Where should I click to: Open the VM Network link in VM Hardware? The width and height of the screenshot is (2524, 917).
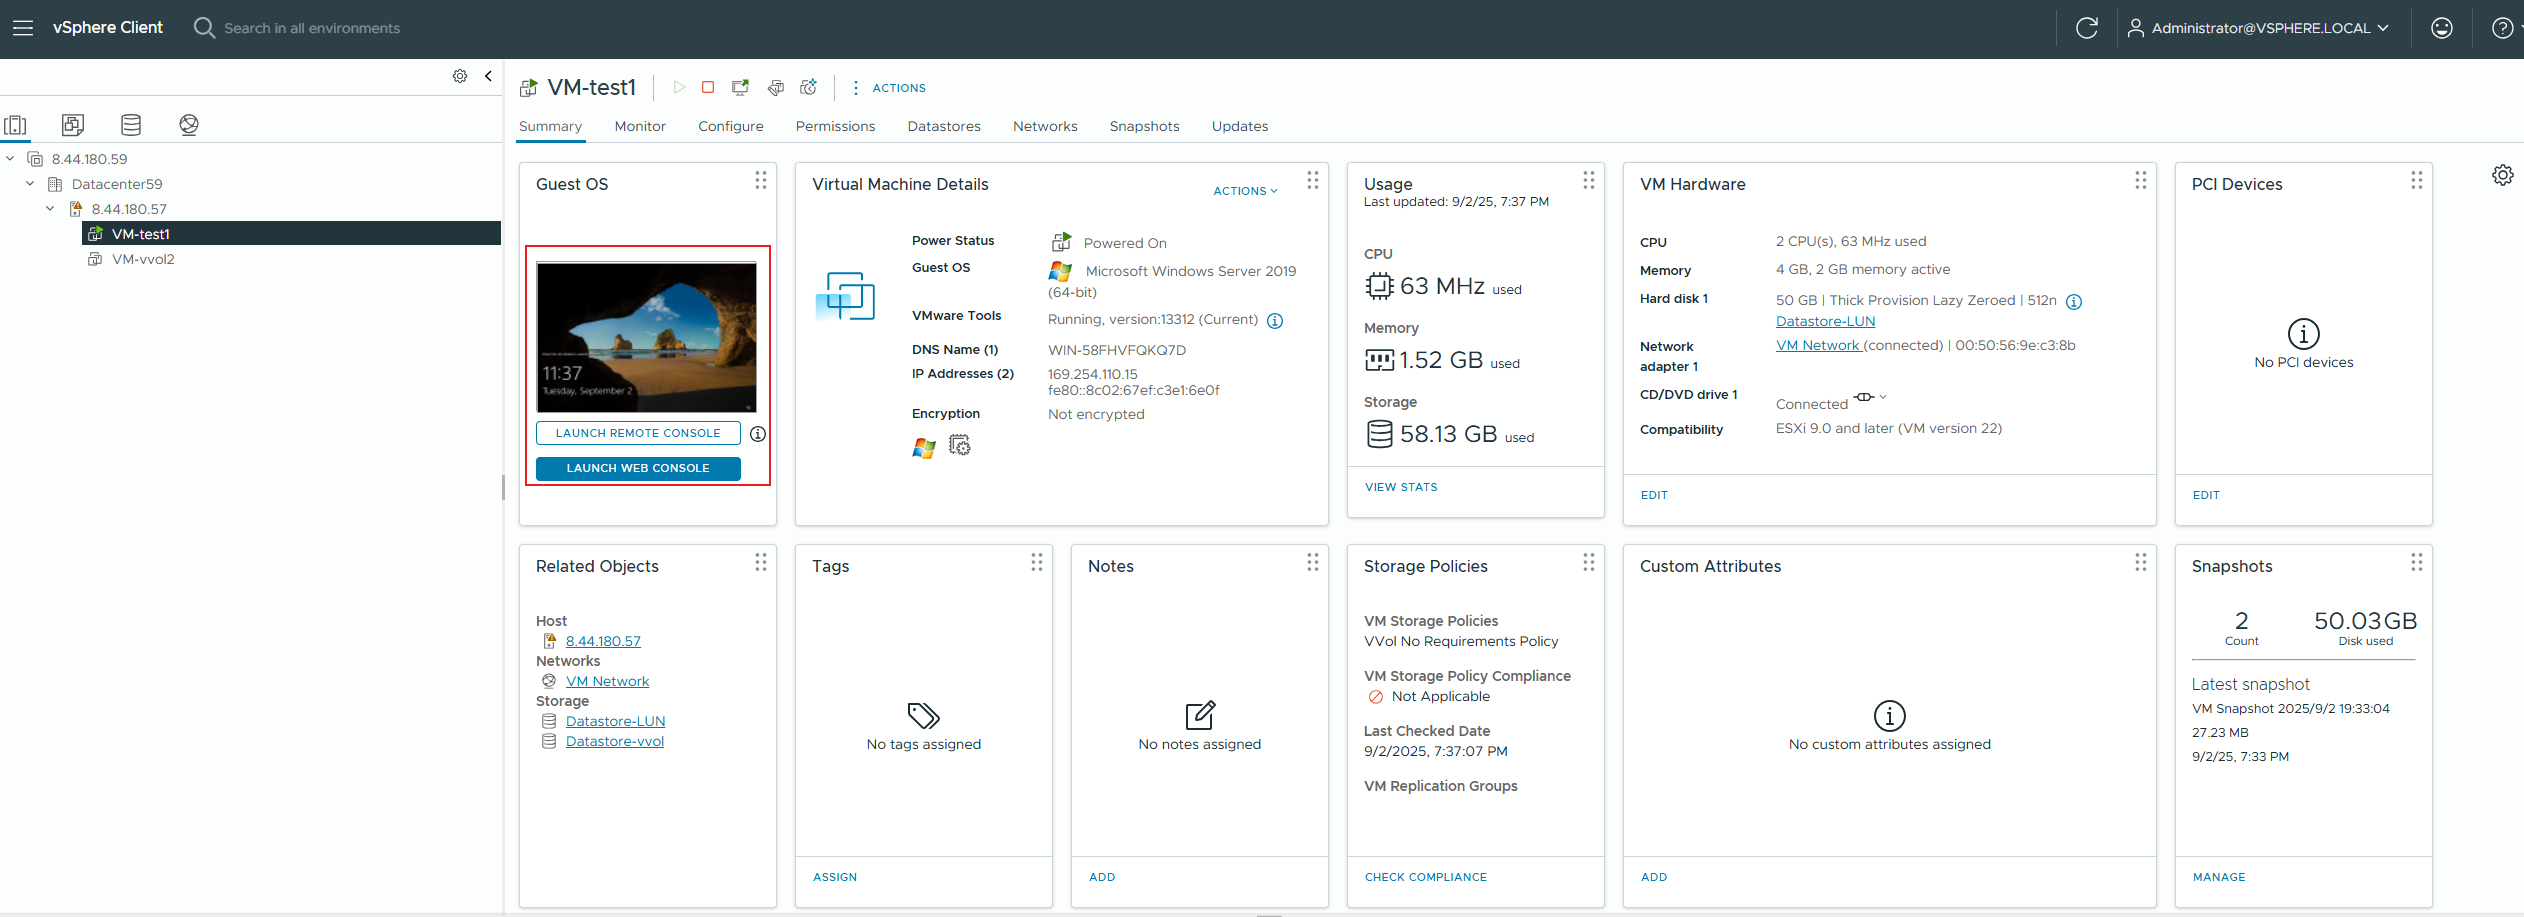point(1817,345)
